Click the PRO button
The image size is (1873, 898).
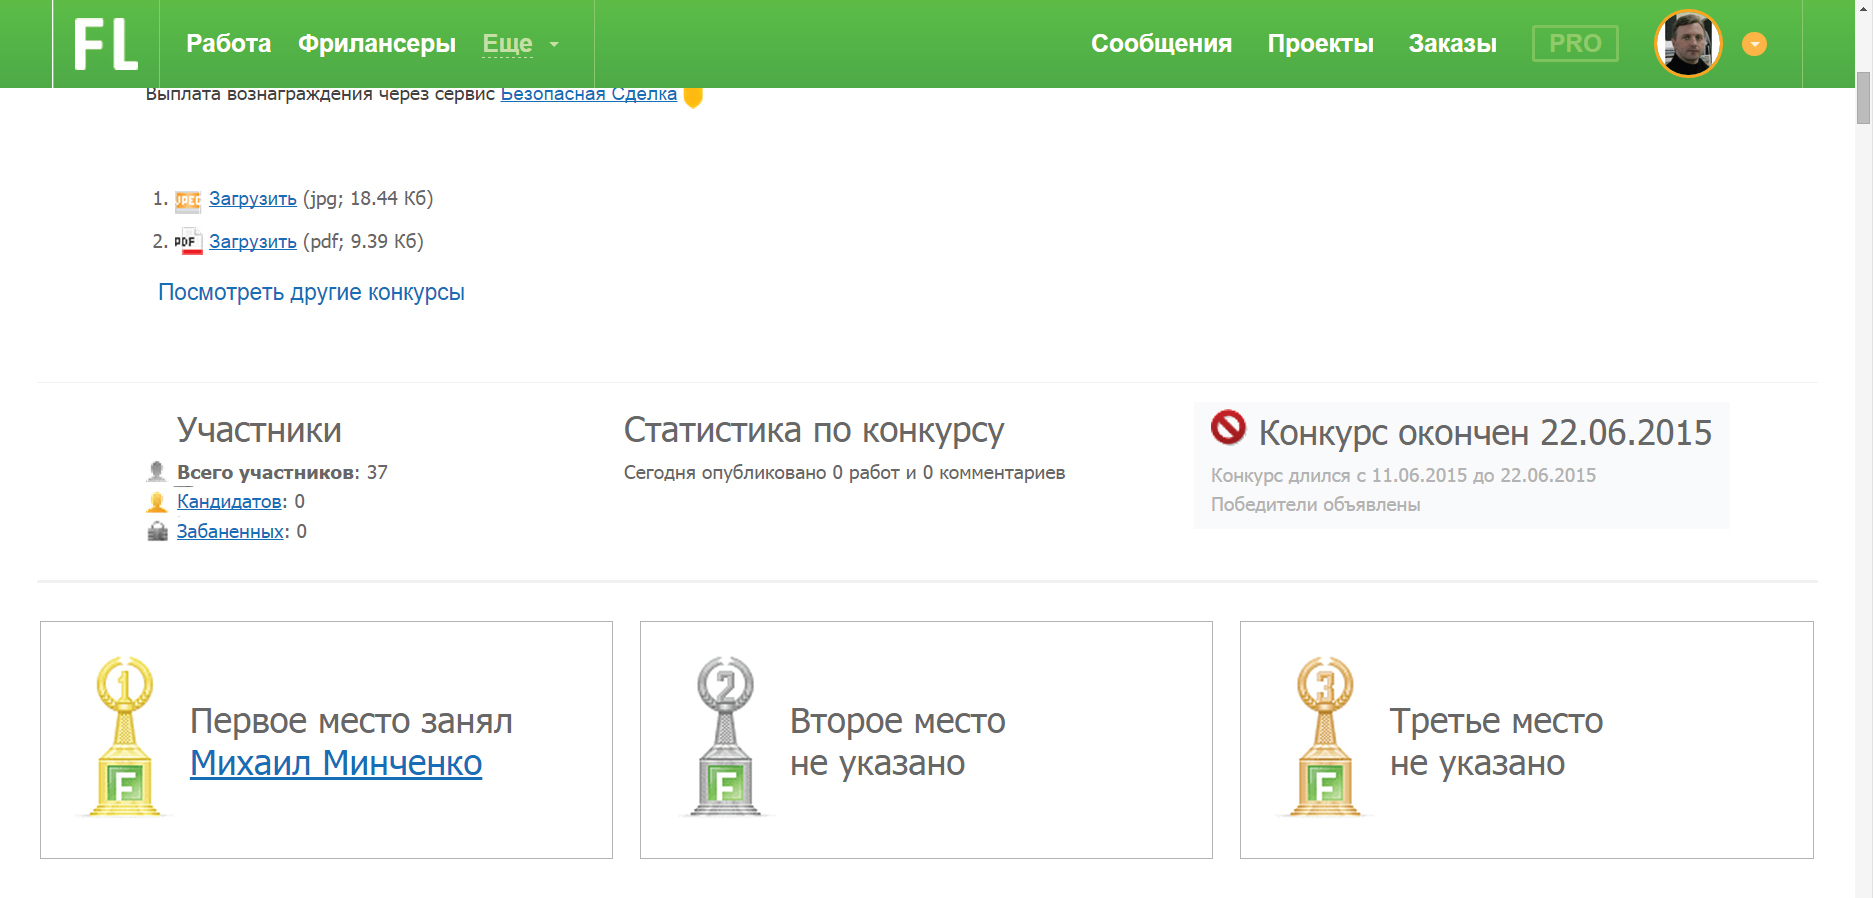click(x=1575, y=44)
